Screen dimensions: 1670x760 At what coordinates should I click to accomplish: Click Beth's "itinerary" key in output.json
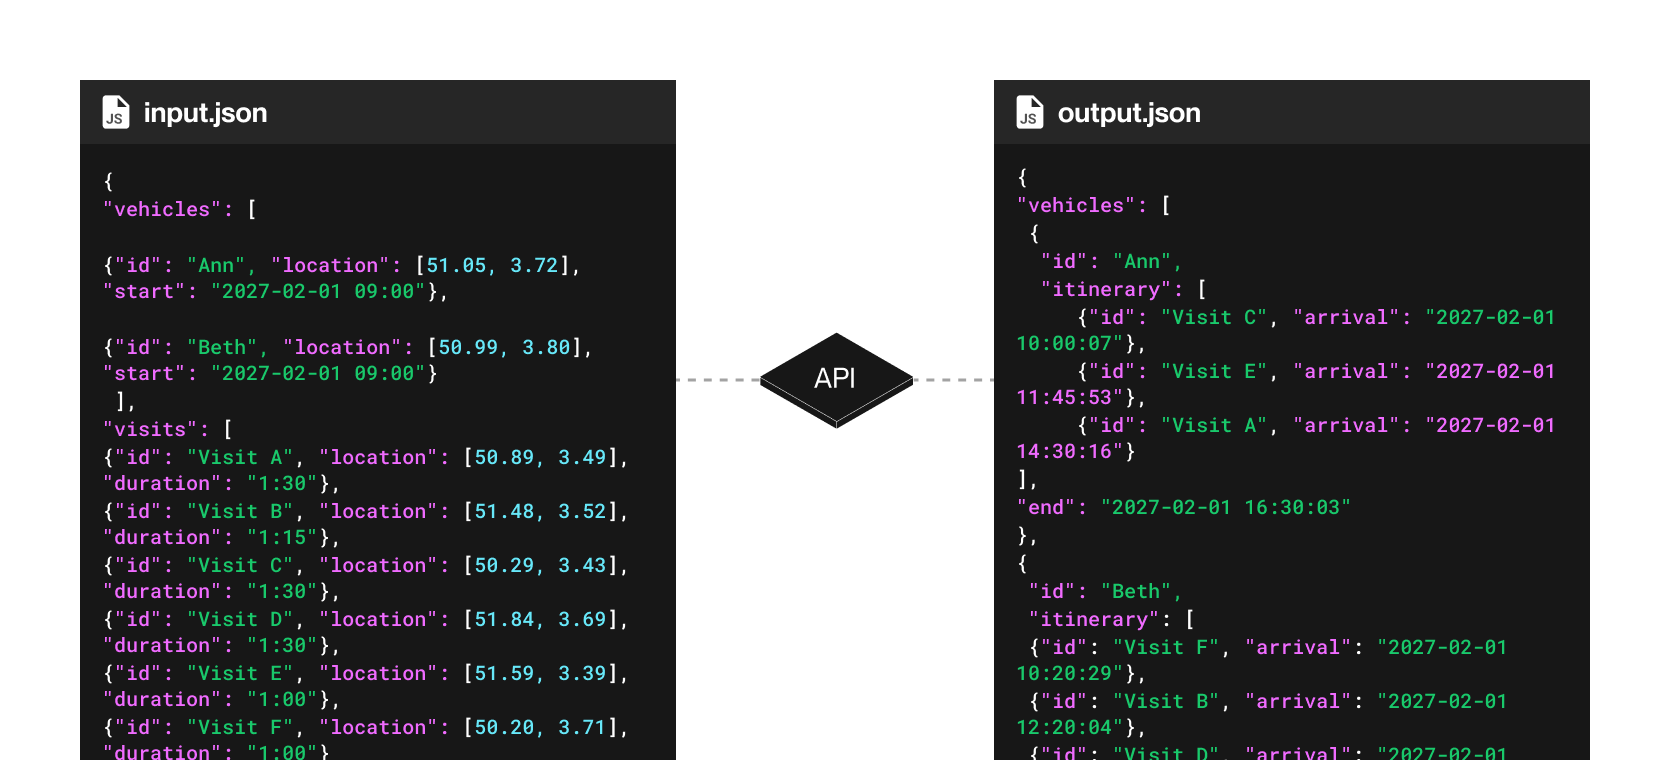click(x=1094, y=619)
